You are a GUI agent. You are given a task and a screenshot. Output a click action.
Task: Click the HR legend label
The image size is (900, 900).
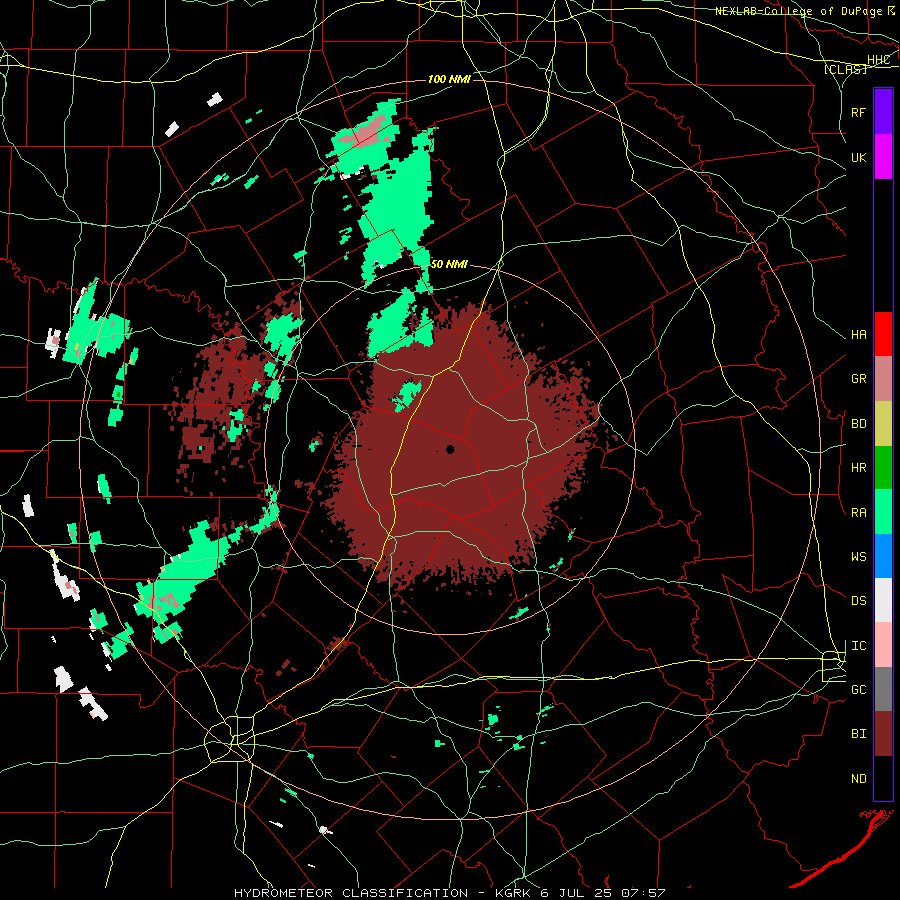858,468
